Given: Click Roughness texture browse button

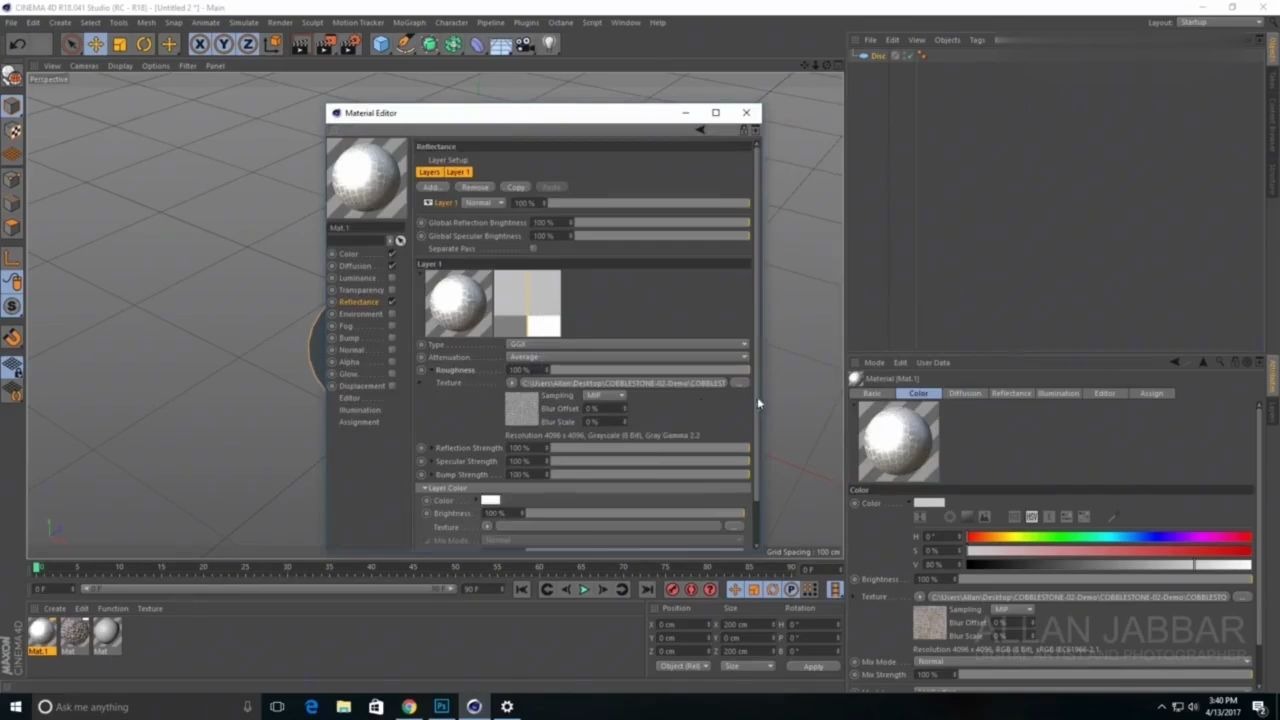Looking at the screenshot, I should coord(739,383).
